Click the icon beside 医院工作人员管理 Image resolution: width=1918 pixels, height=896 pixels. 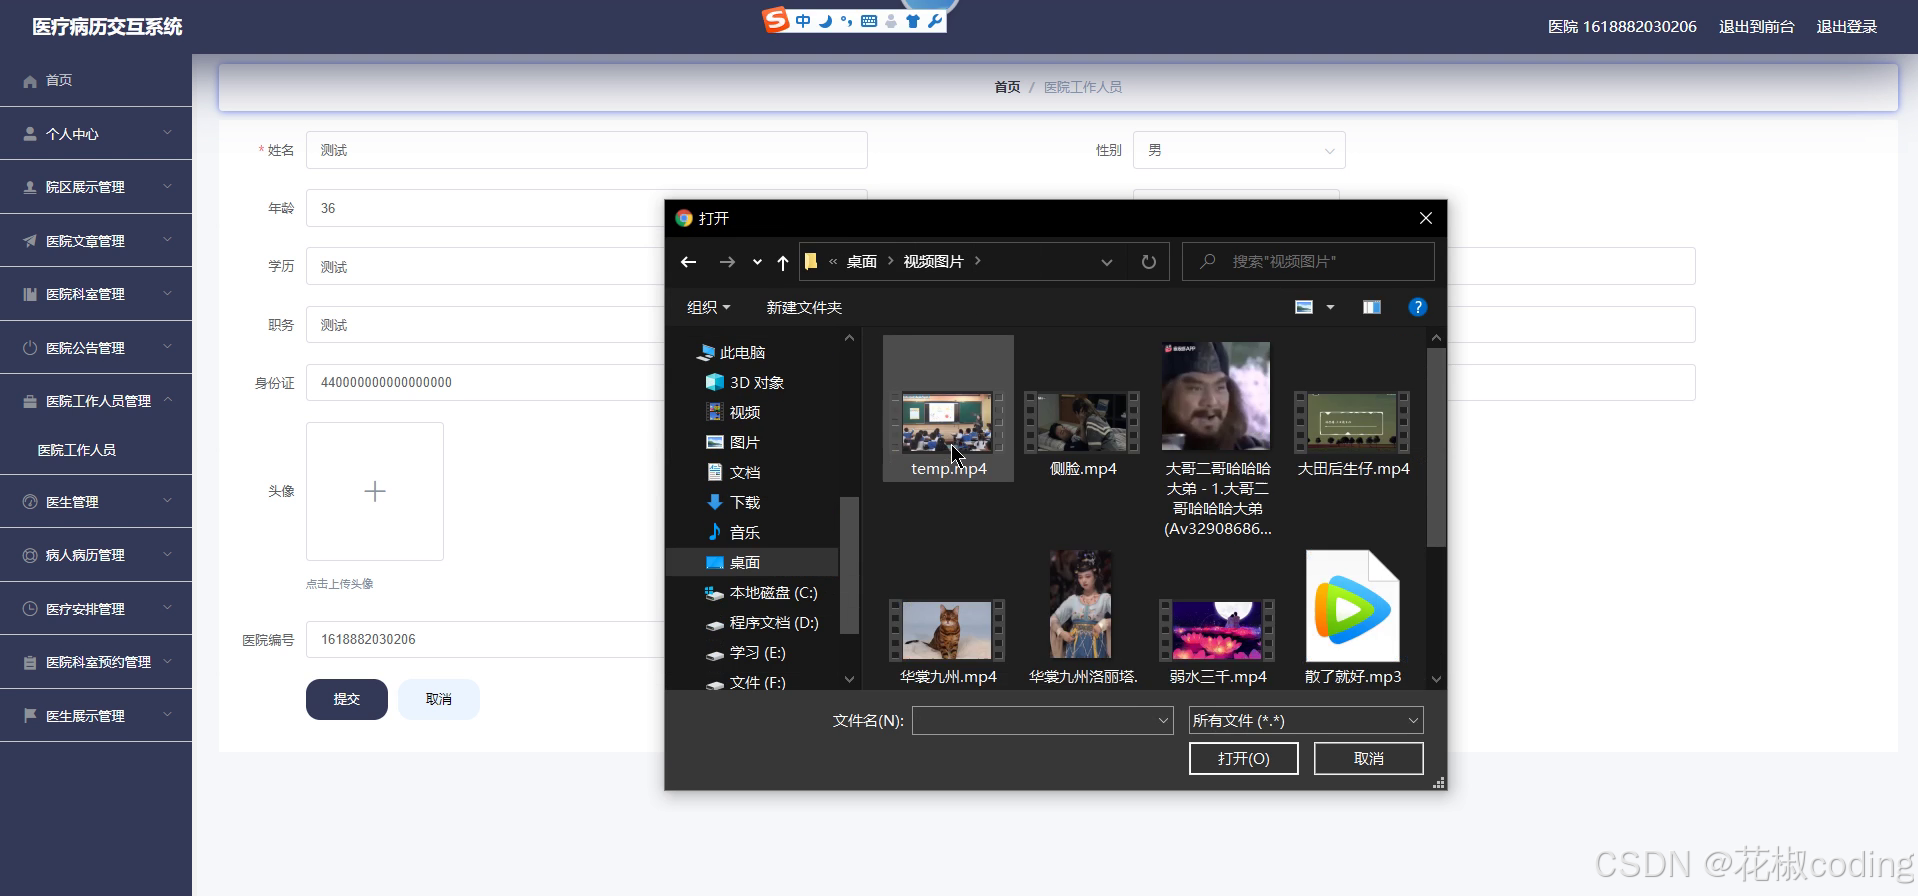(30, 401)
